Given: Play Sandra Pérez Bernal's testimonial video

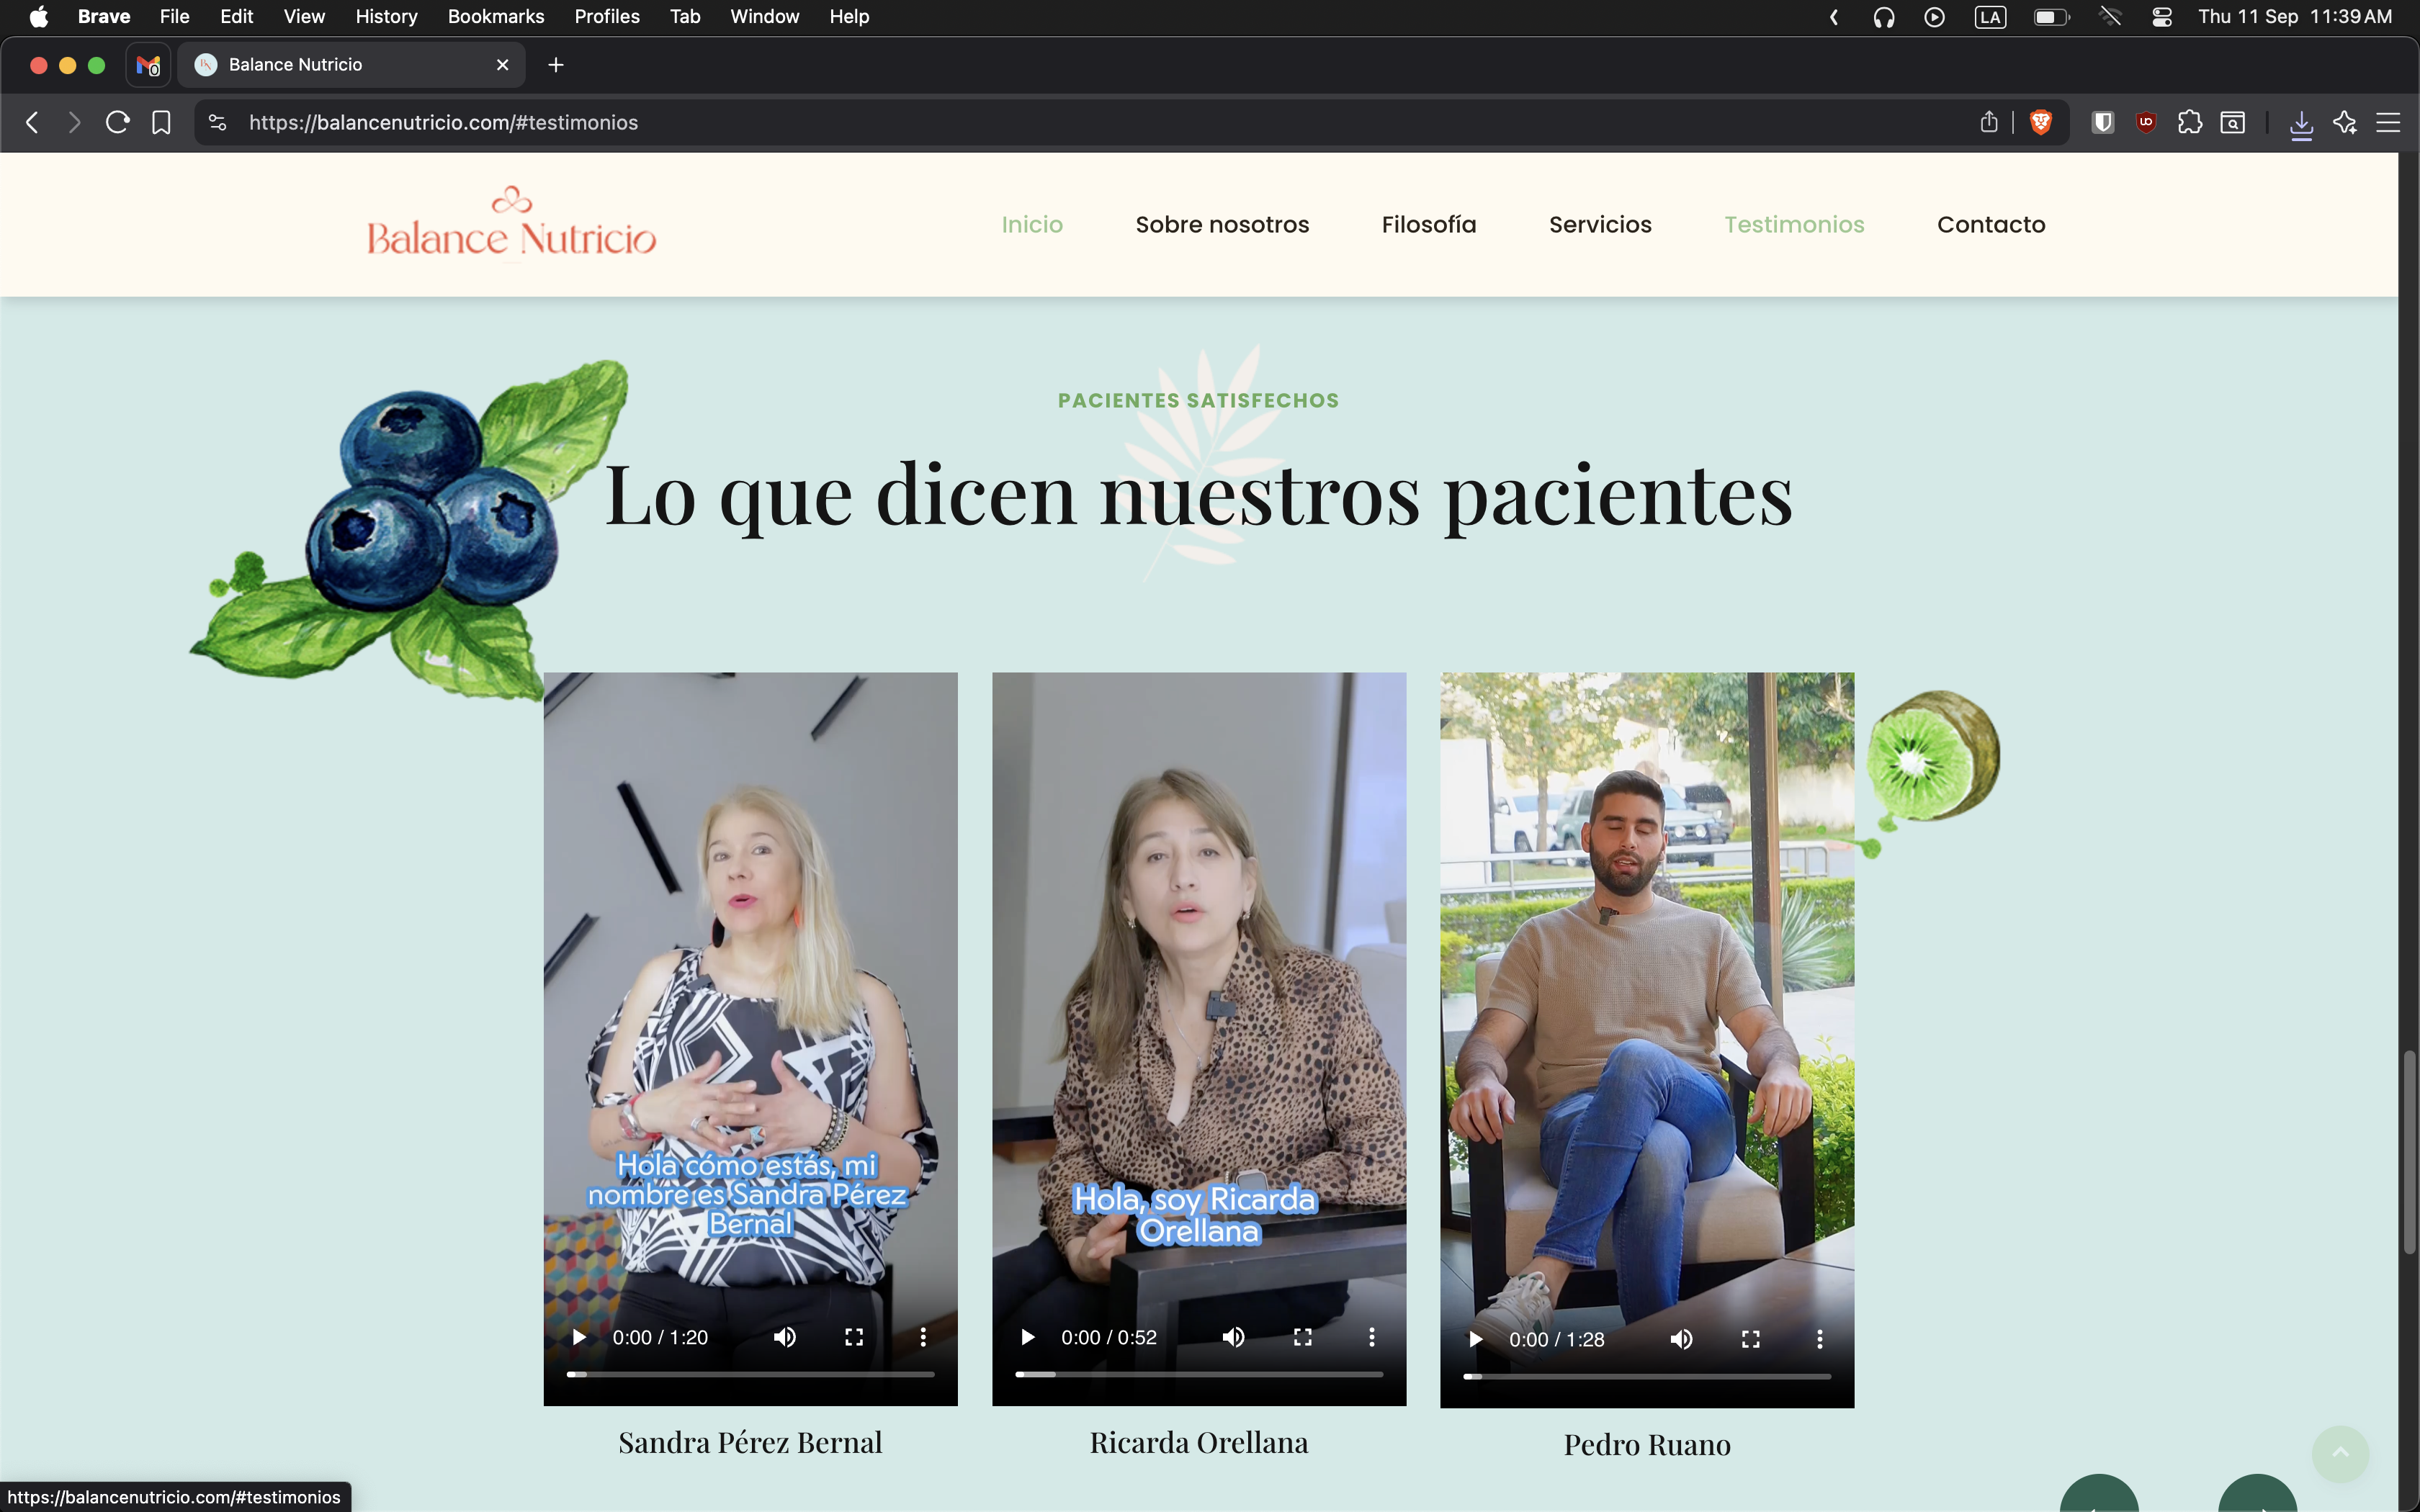Looking at the screenshot, I should click(579, 1337).
